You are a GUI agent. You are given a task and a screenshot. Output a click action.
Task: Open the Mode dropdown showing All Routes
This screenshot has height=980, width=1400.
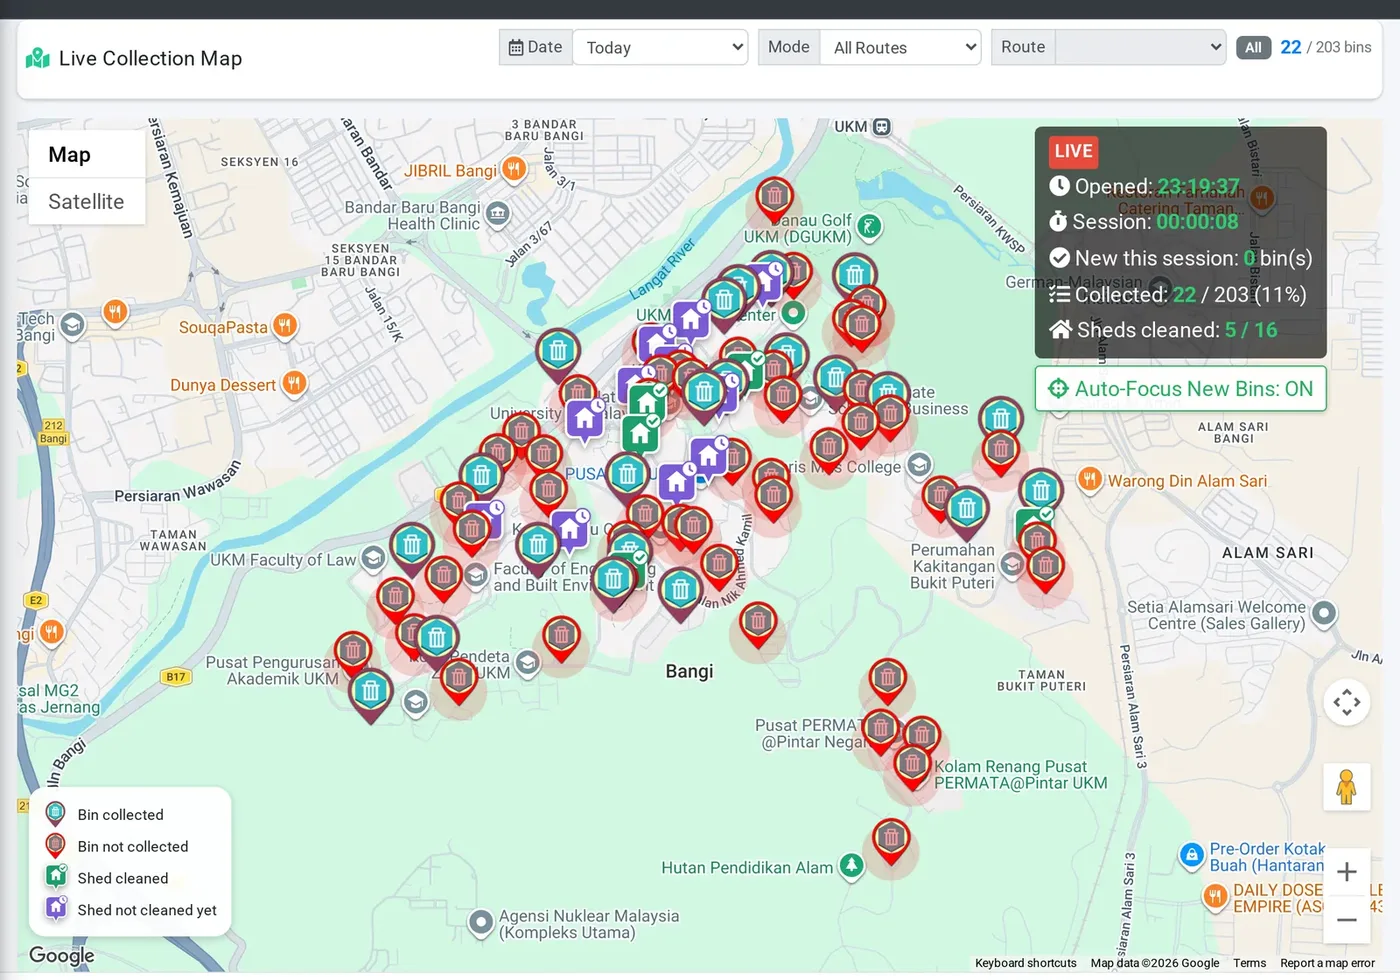click(x=900, y=47)
